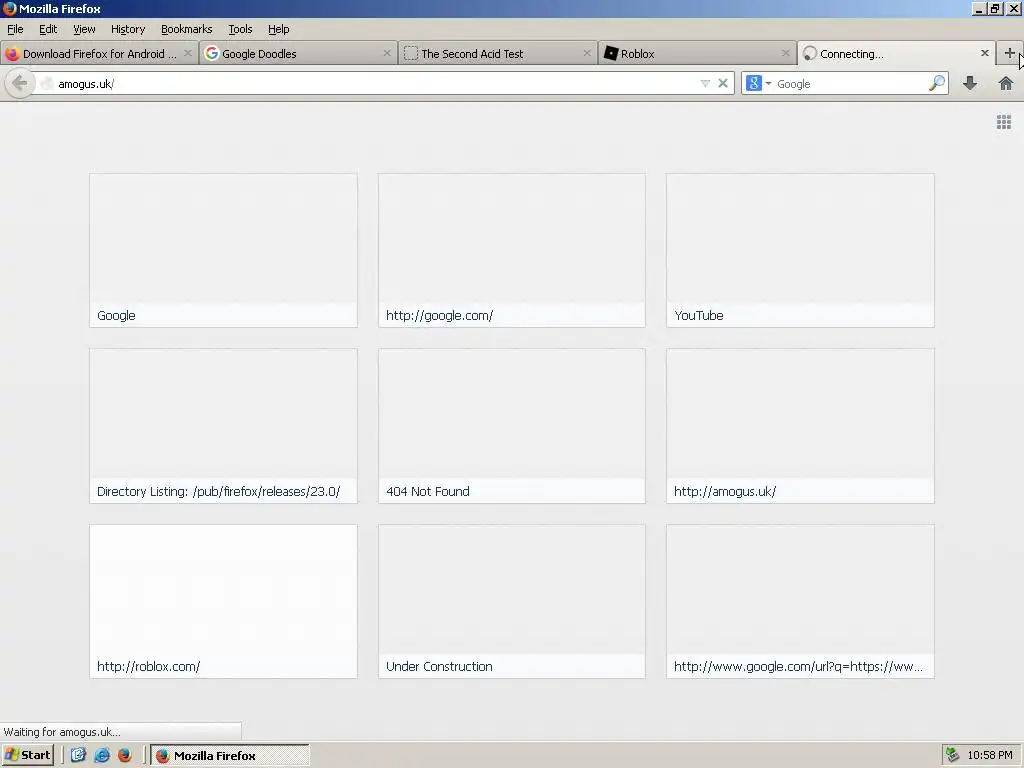
Task: Open the YouTube thumbnail tile
Action: point(800,250)
